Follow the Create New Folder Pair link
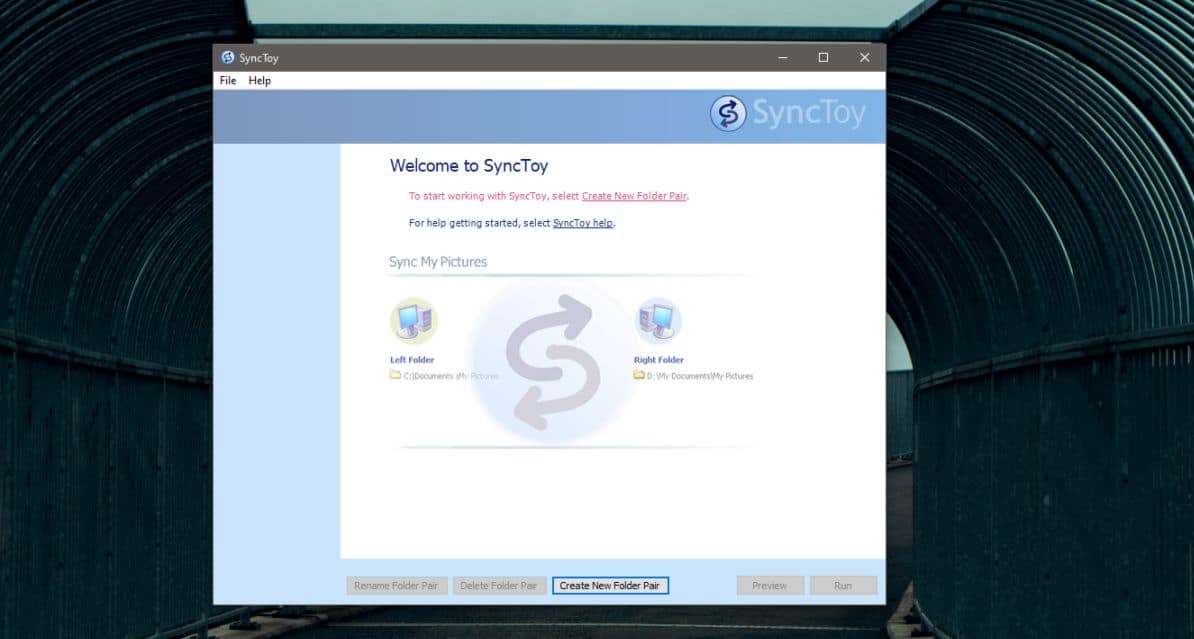Screen dimensions: 1194x639 634,196
